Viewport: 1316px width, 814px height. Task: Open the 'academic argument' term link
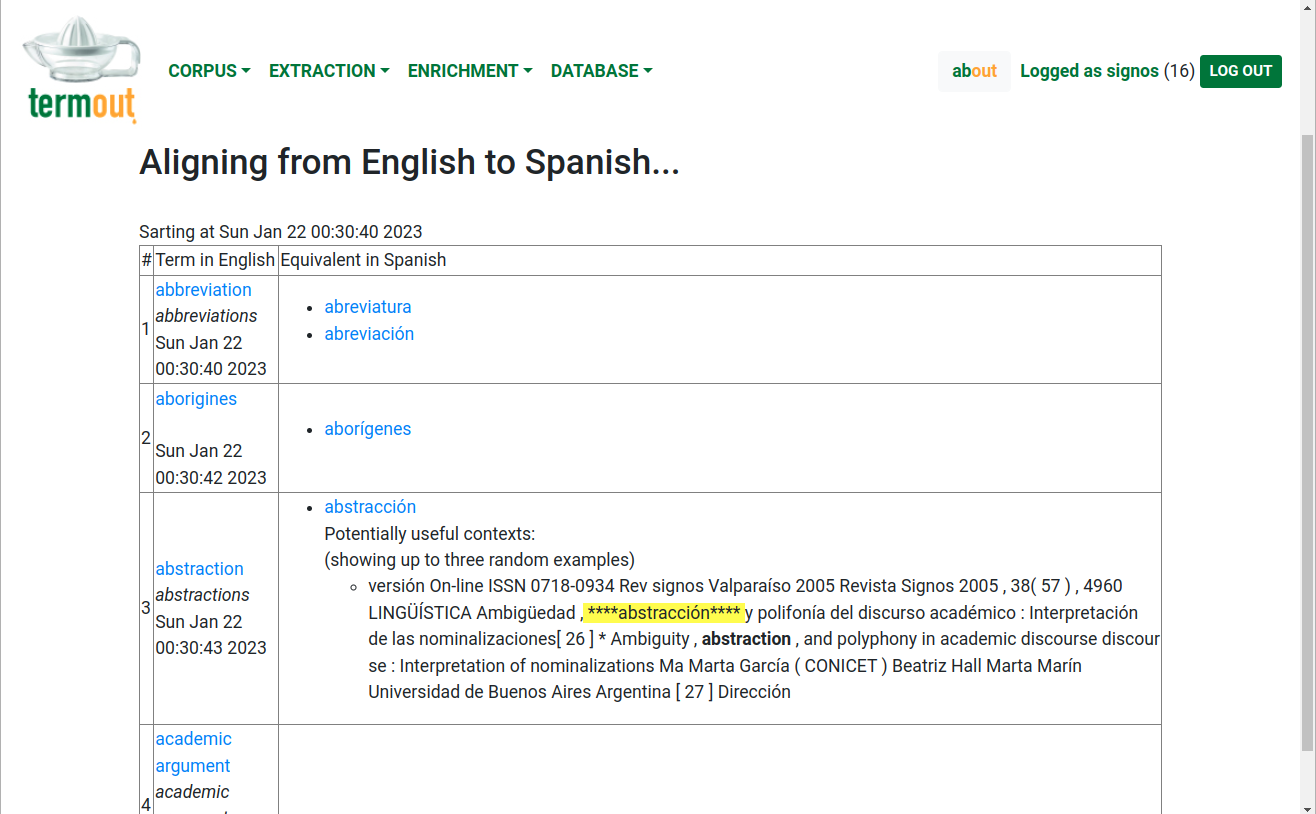click(x=193, y=752)
